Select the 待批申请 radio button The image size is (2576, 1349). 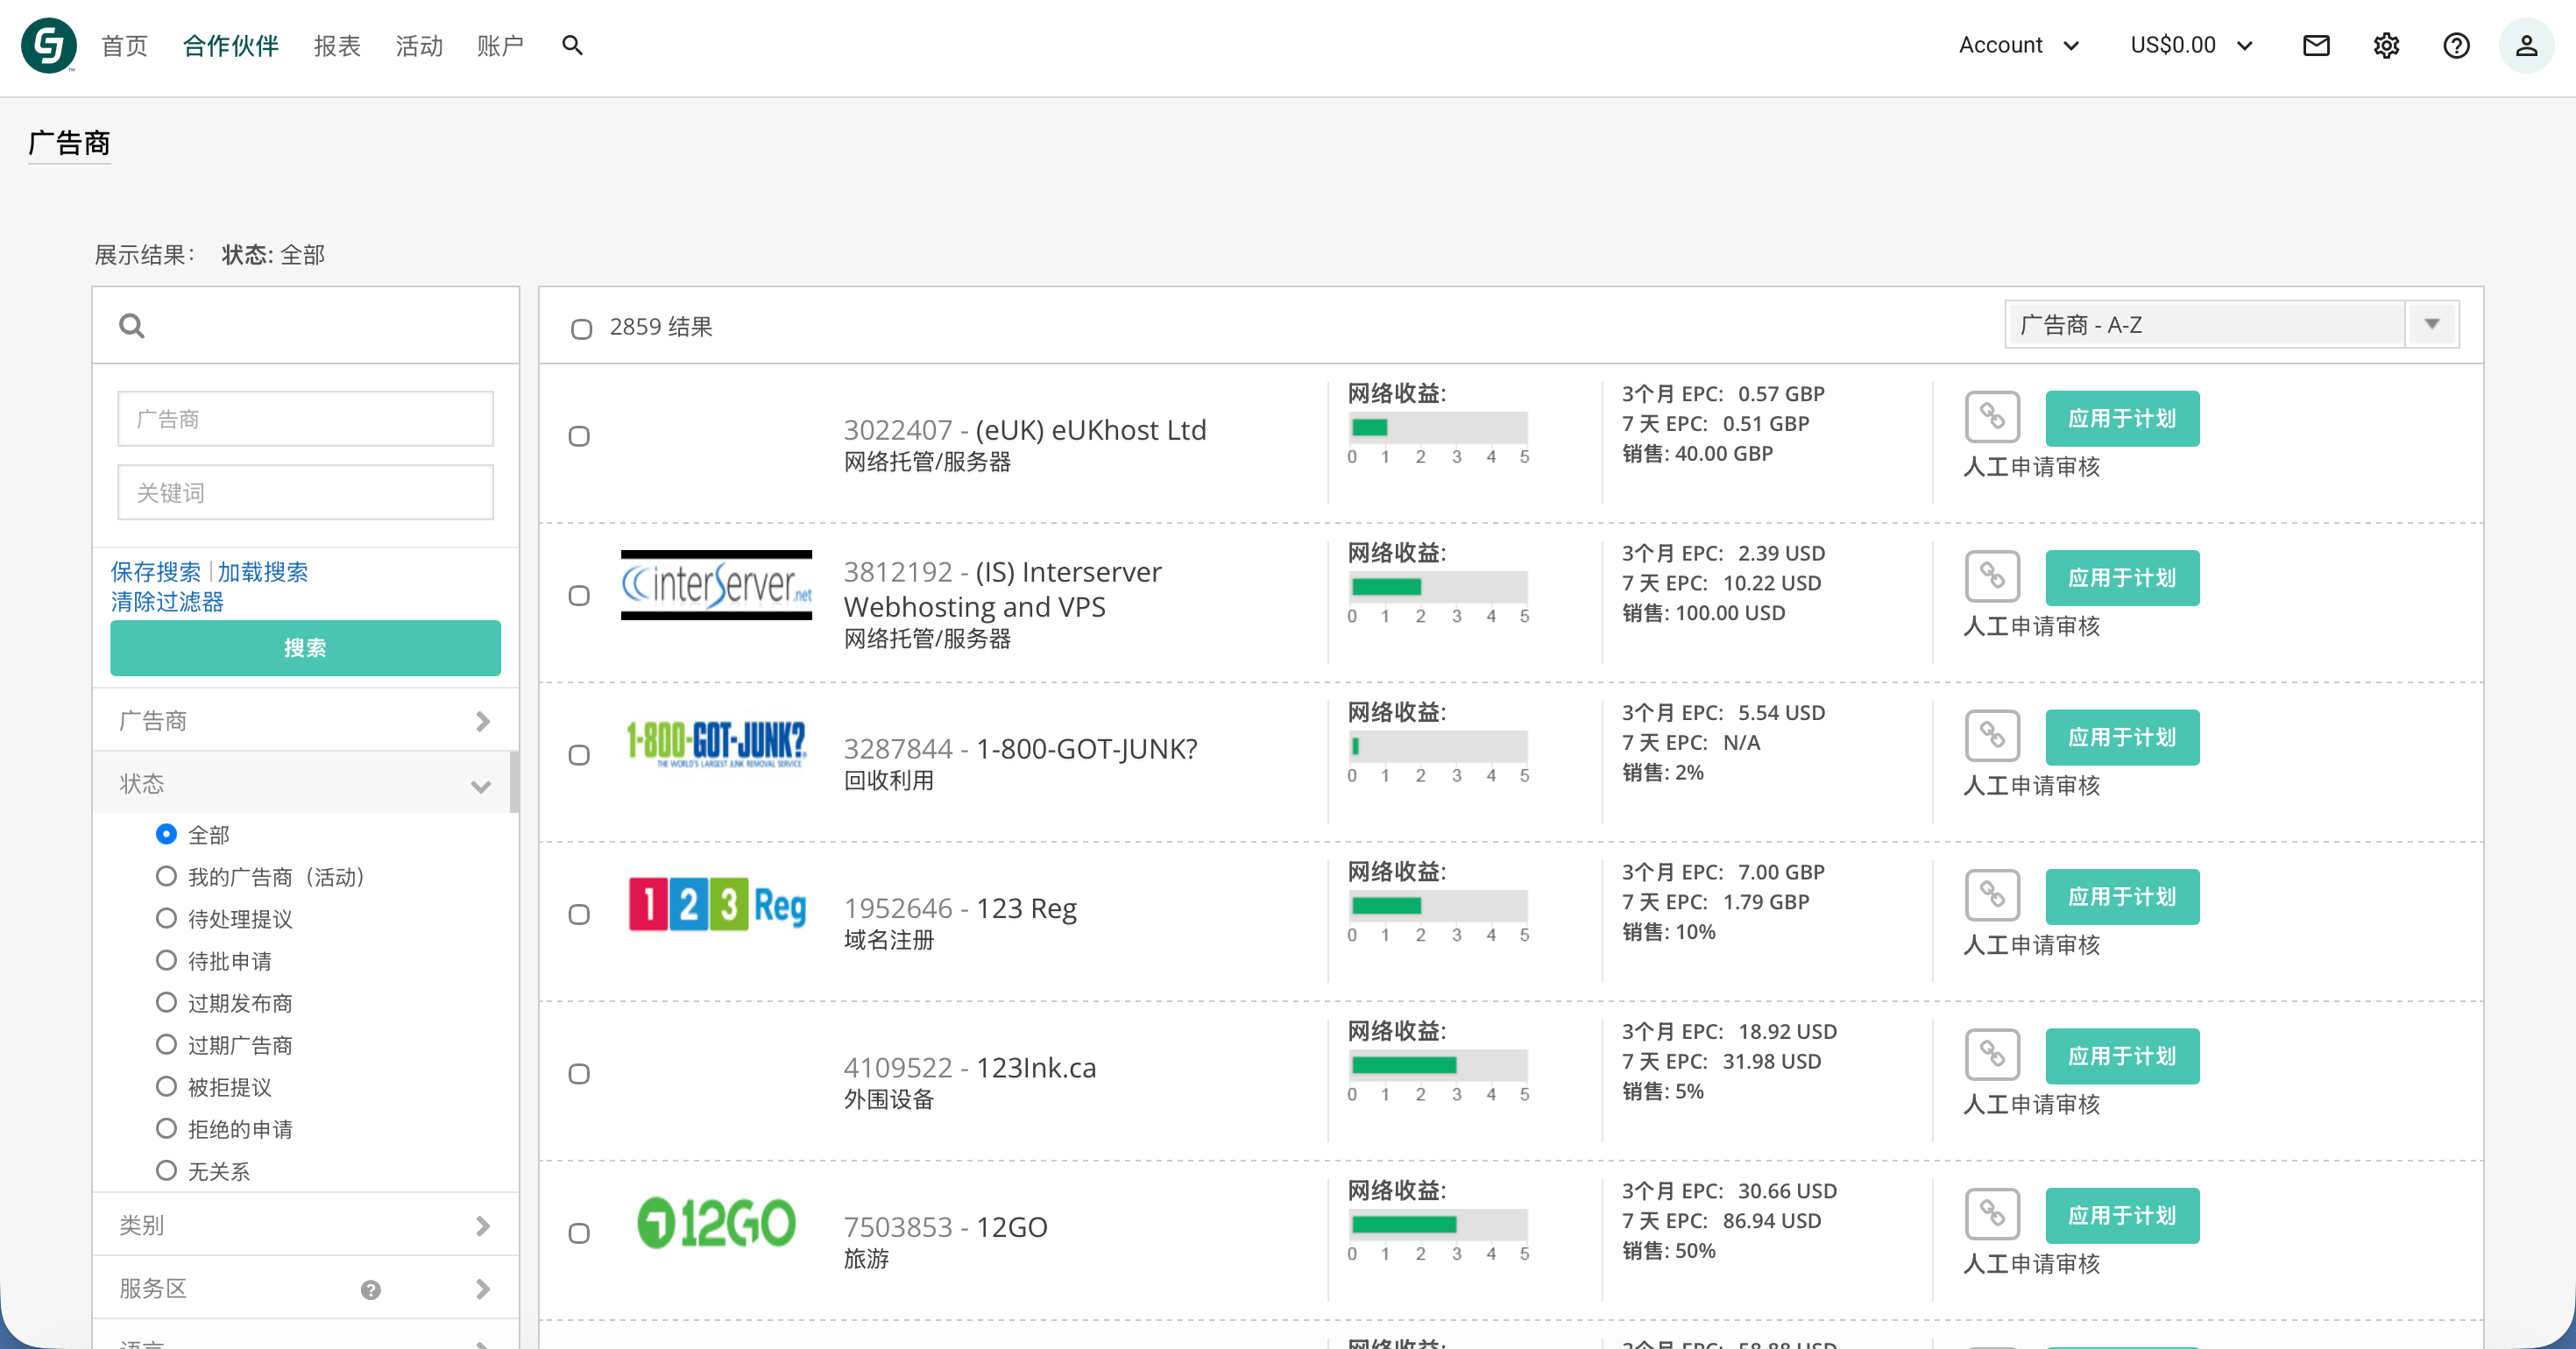tap(166, 960)
